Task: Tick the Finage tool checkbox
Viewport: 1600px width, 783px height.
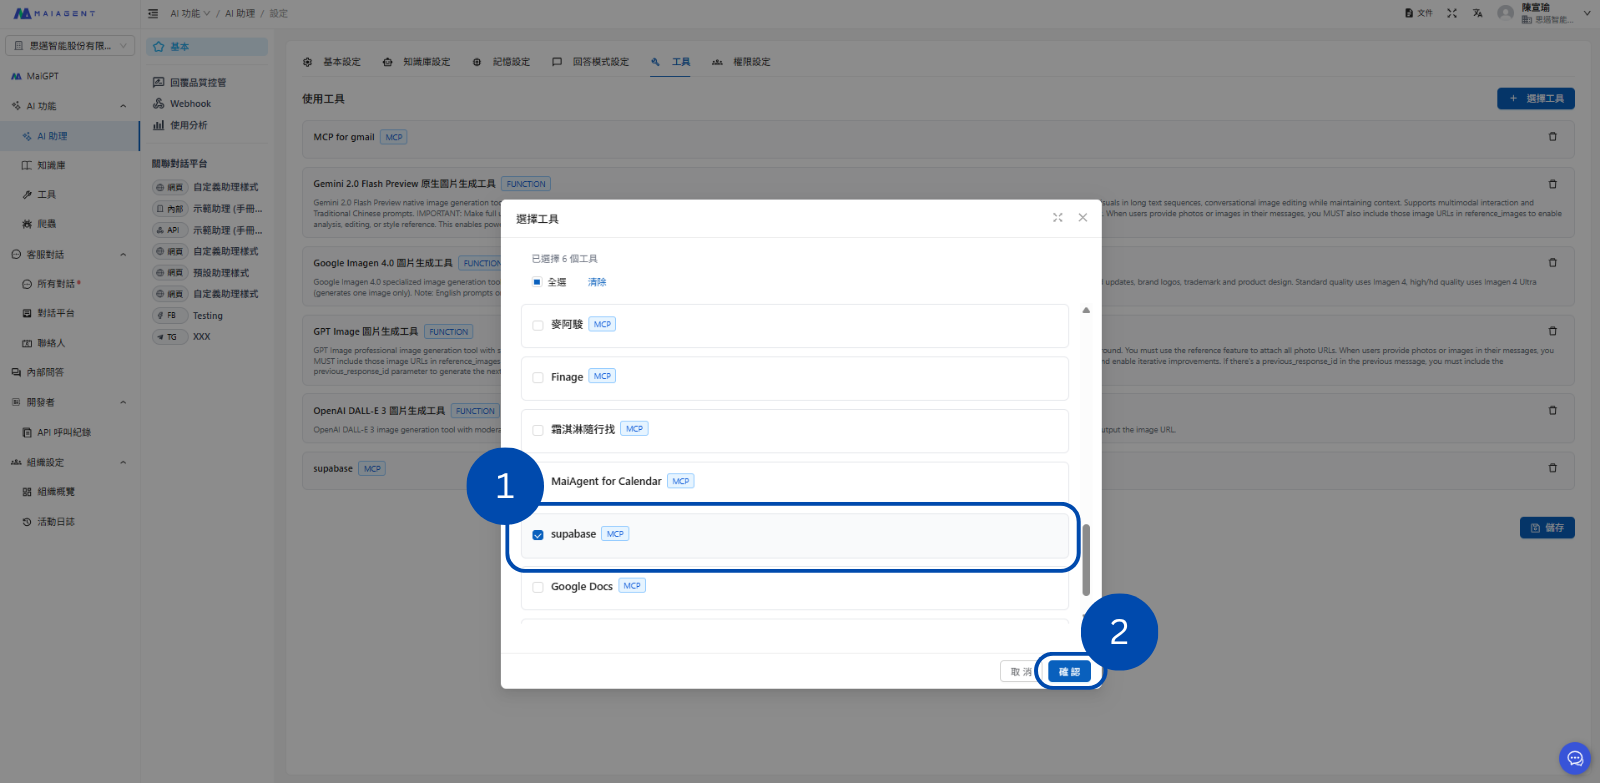Action: point(538,378)
